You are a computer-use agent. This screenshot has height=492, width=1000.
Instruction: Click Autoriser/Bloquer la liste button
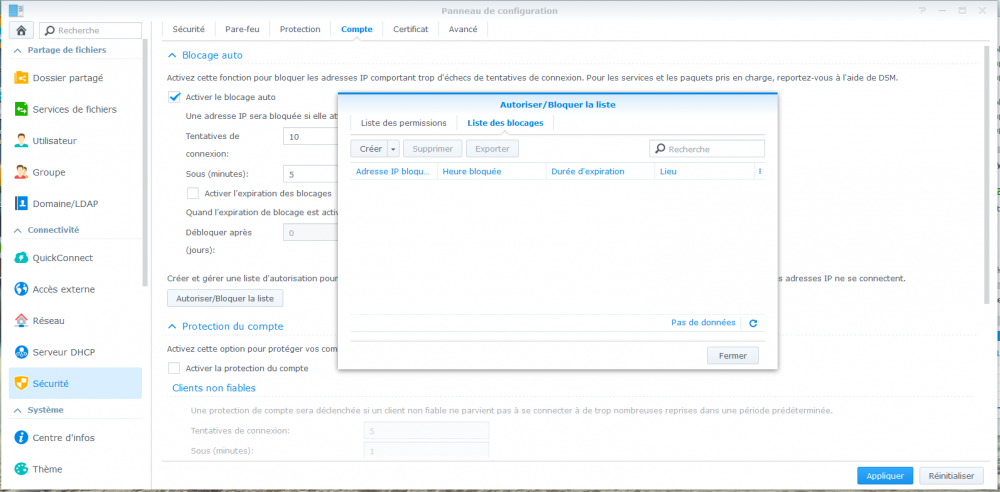coord(225,298)
